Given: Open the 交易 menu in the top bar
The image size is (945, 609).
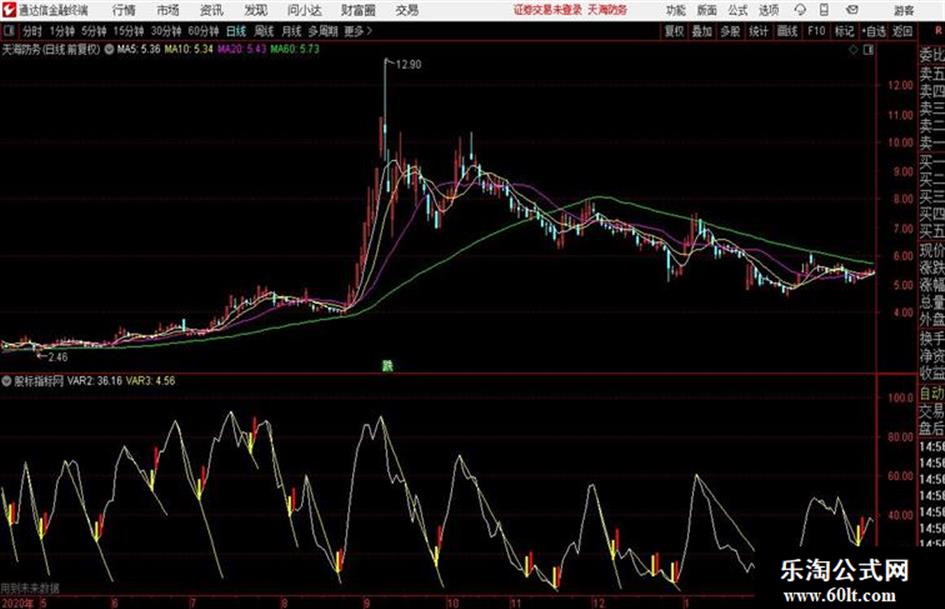Looking at the screenshot, I should tap(407, 10).
